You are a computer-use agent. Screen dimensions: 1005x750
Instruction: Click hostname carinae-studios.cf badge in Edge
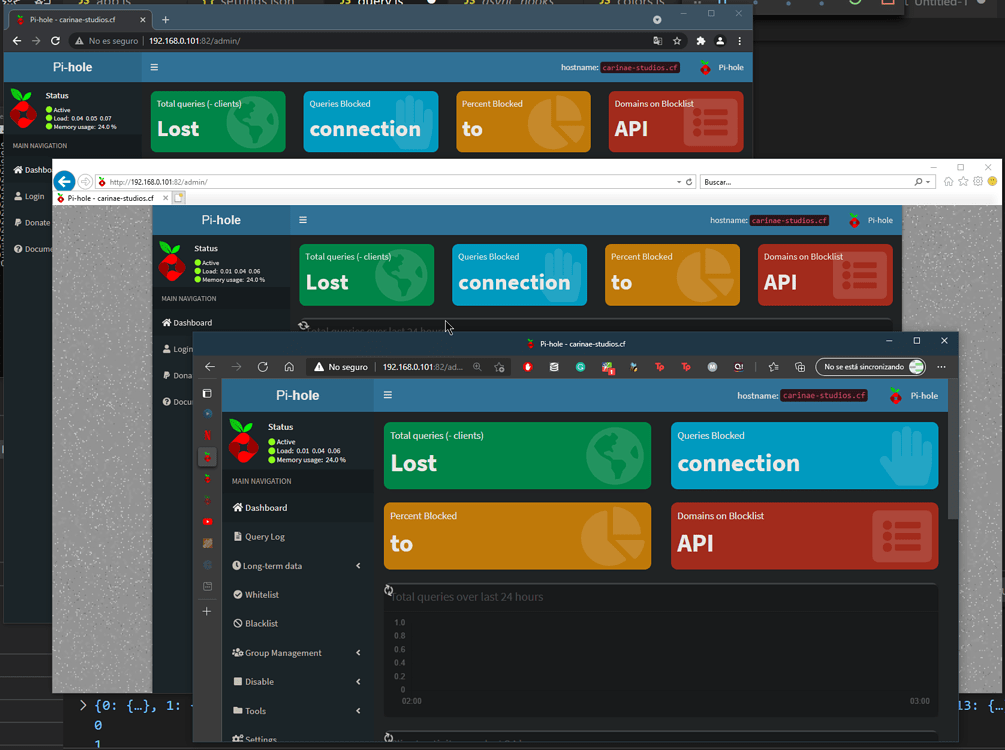(x=824, y=396)
